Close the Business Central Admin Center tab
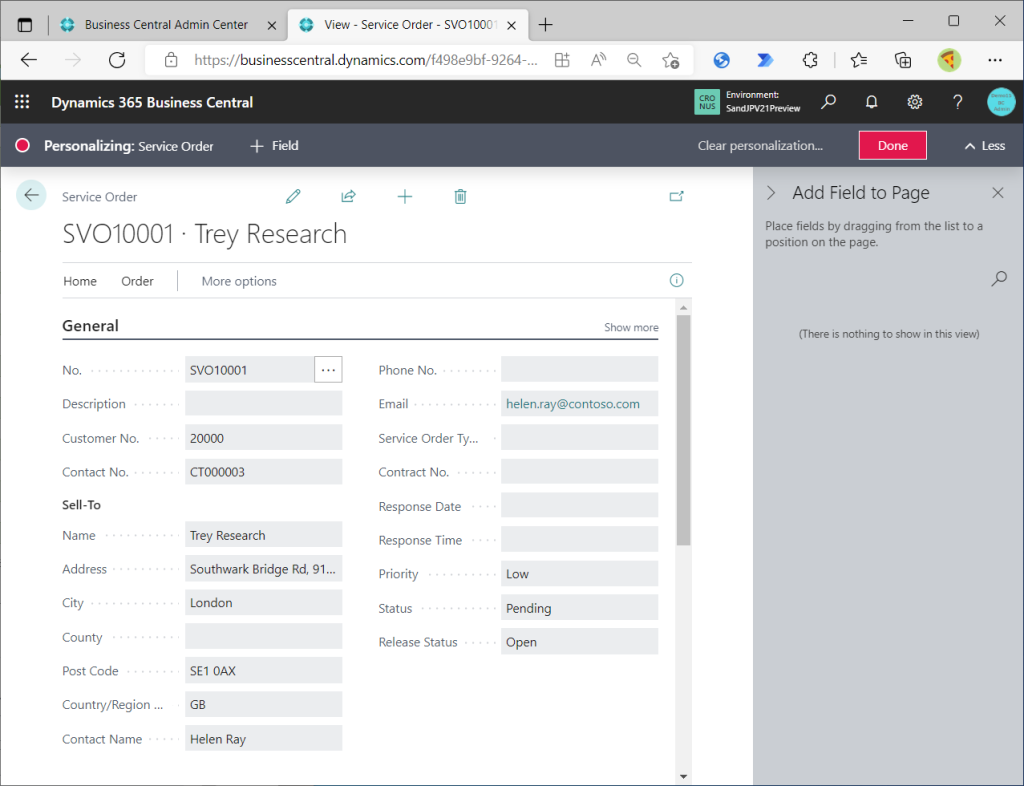 [x=272, y=25]
